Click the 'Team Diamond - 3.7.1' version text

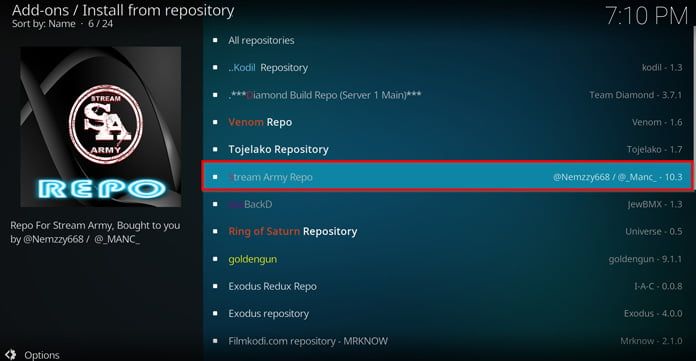pyautogui.click(x=636, y=95)
